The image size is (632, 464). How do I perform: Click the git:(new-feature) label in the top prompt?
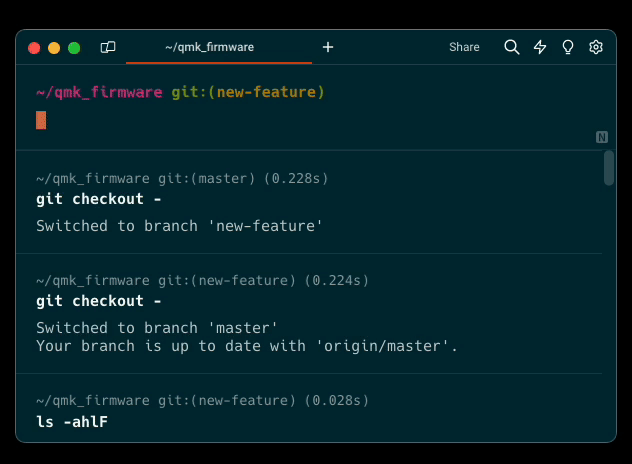(x=248, y=93)
